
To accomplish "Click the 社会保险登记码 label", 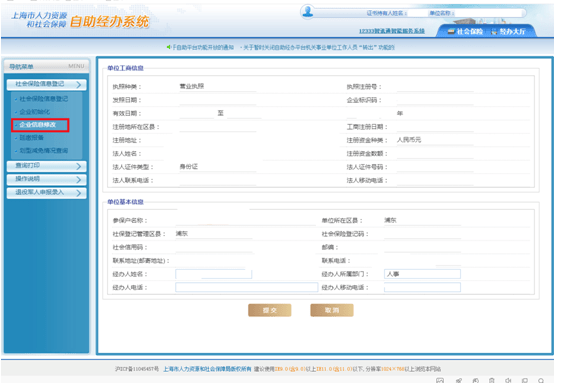I will (x=345, y=234).
